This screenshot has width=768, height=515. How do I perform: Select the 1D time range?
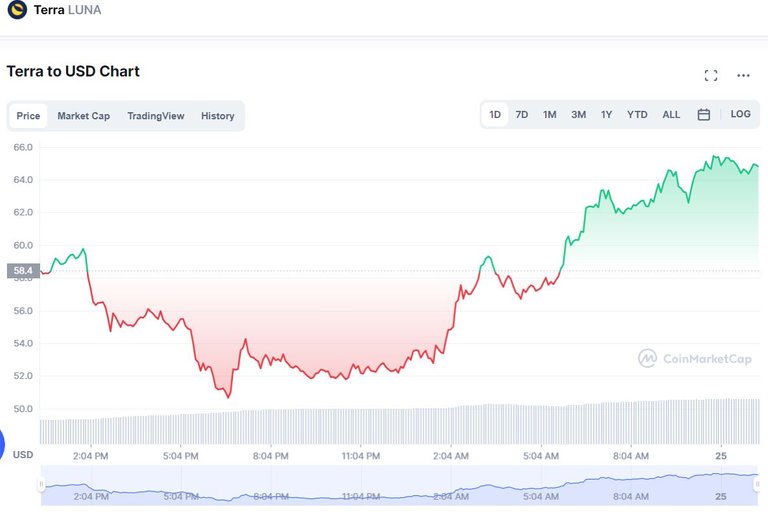495,115
